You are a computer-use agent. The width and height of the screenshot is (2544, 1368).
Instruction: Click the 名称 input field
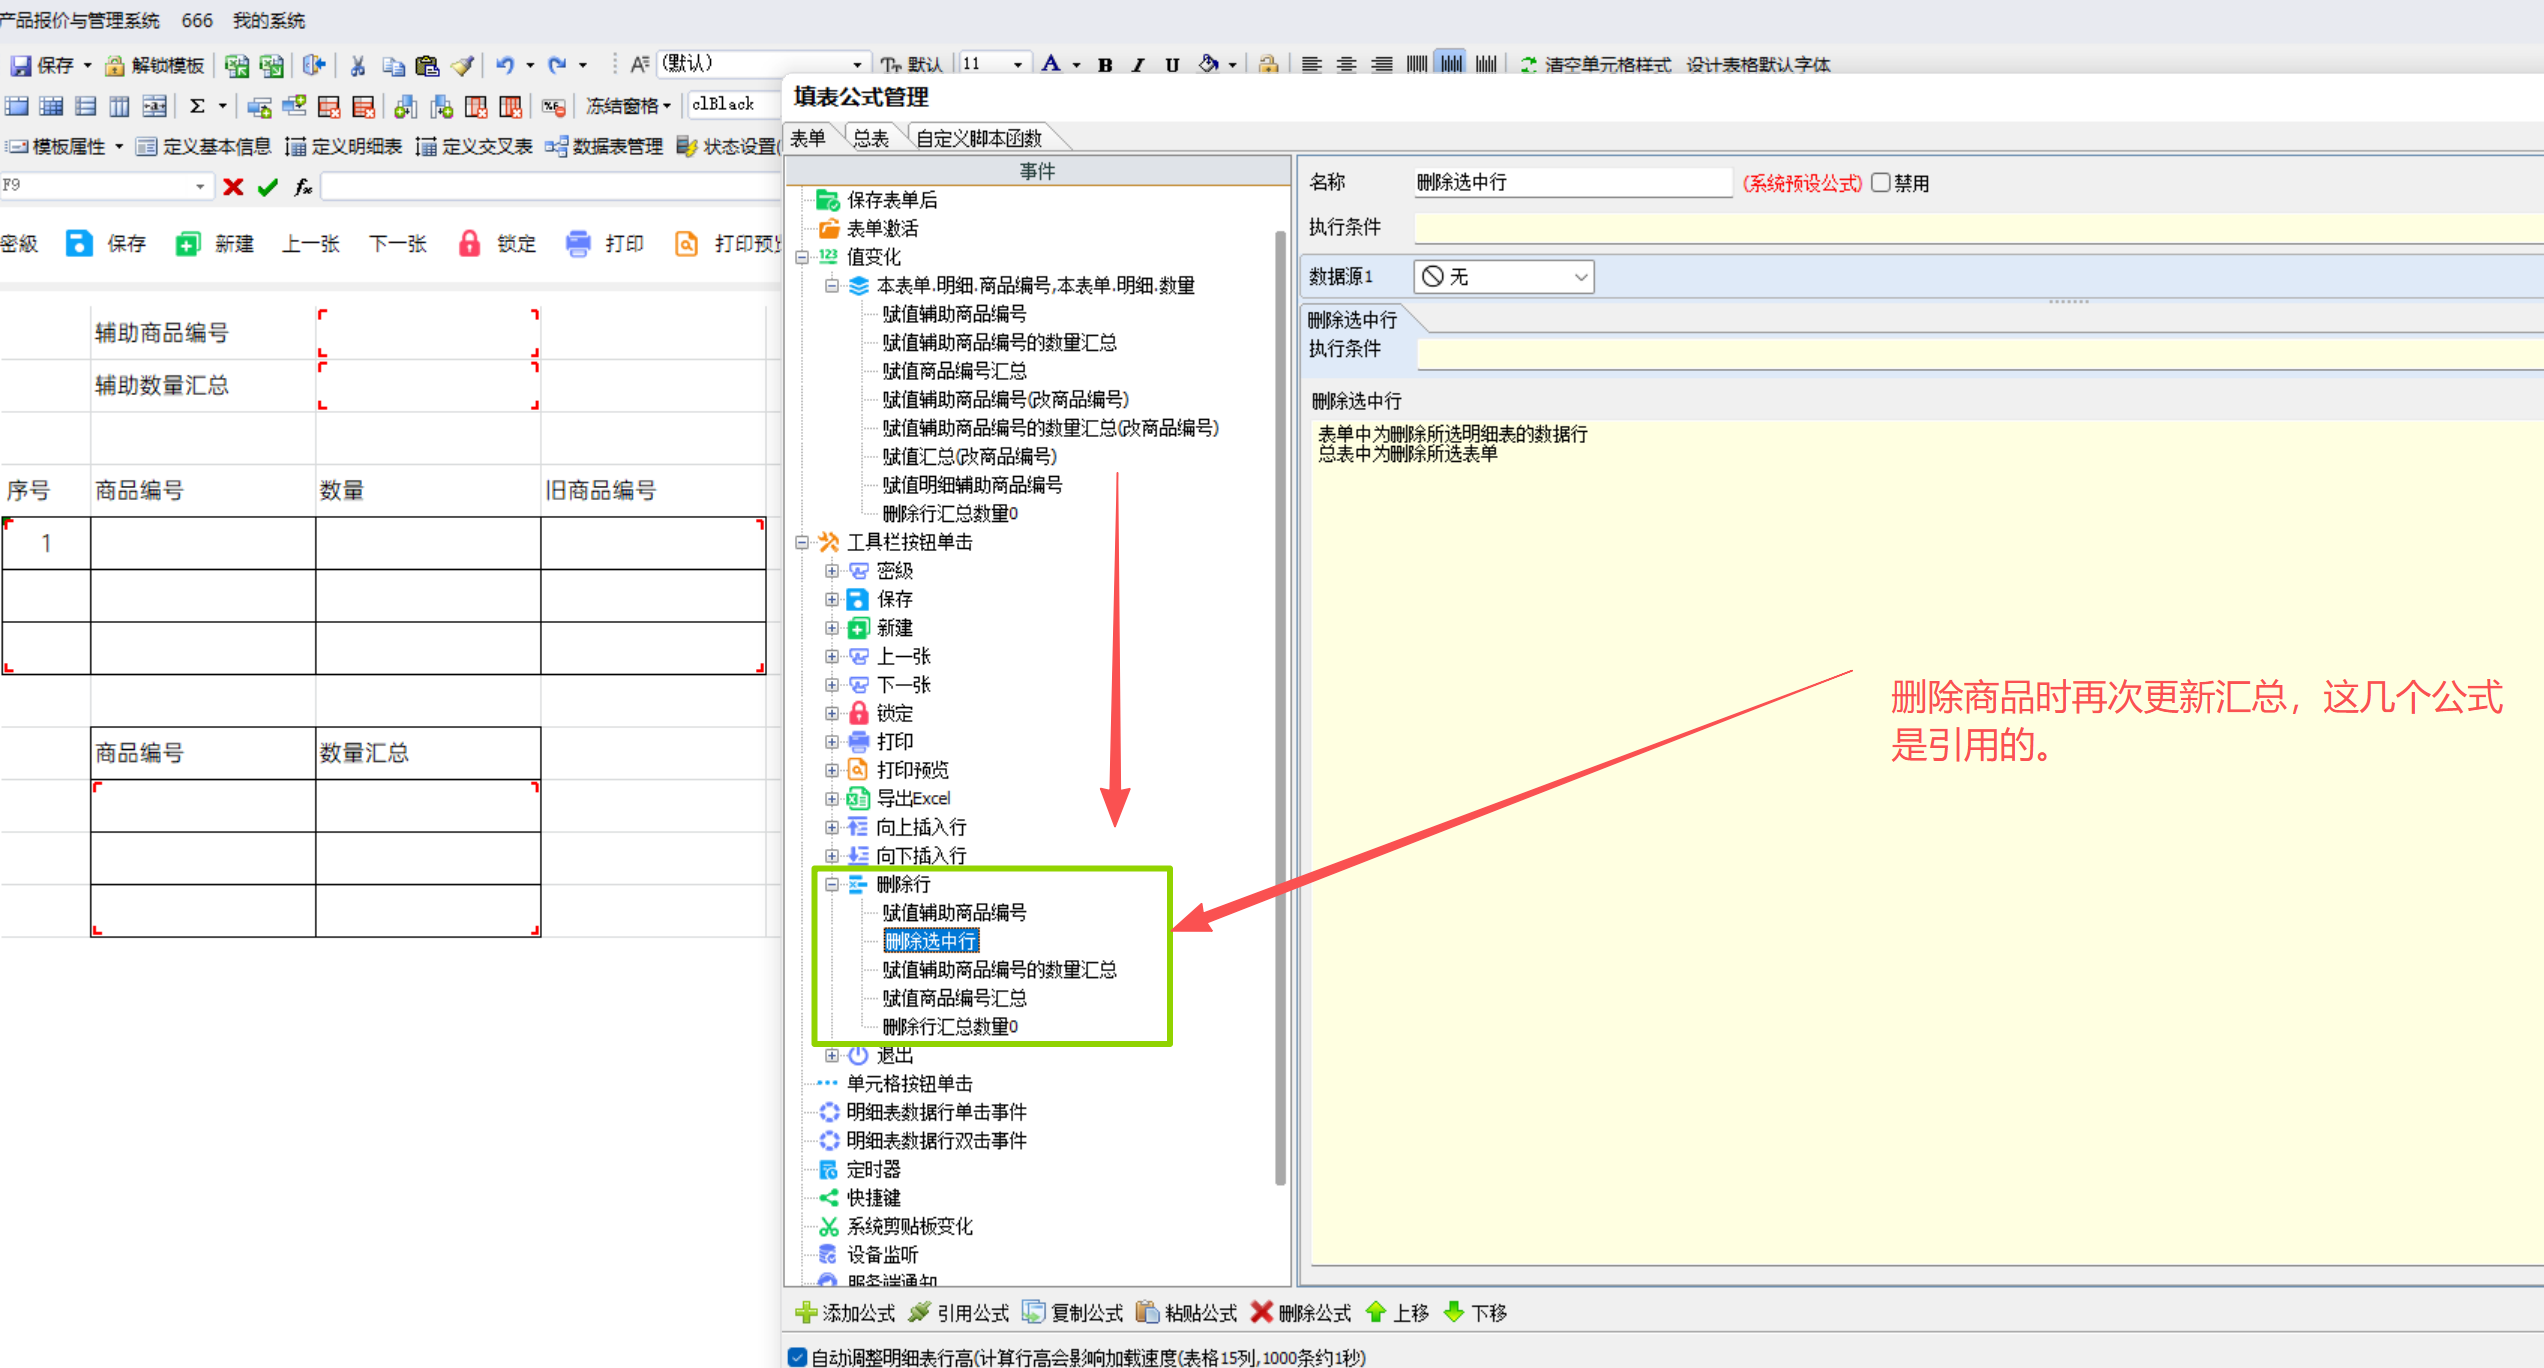(1570, 183)
